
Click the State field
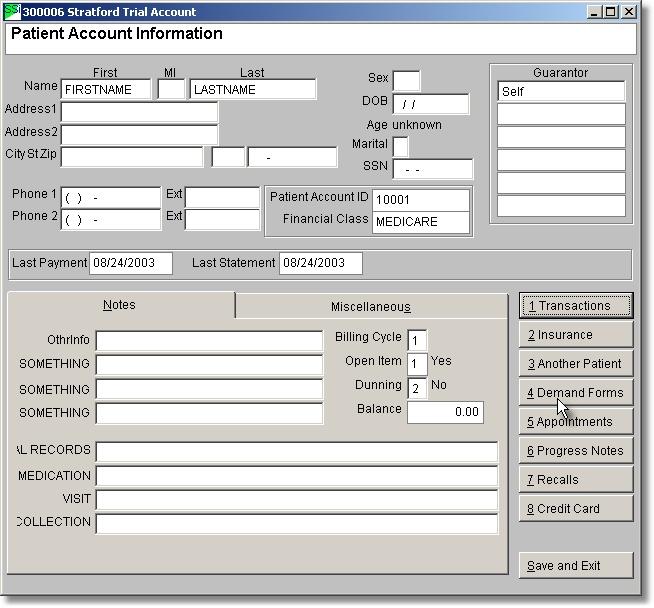[x=228, y=157]
